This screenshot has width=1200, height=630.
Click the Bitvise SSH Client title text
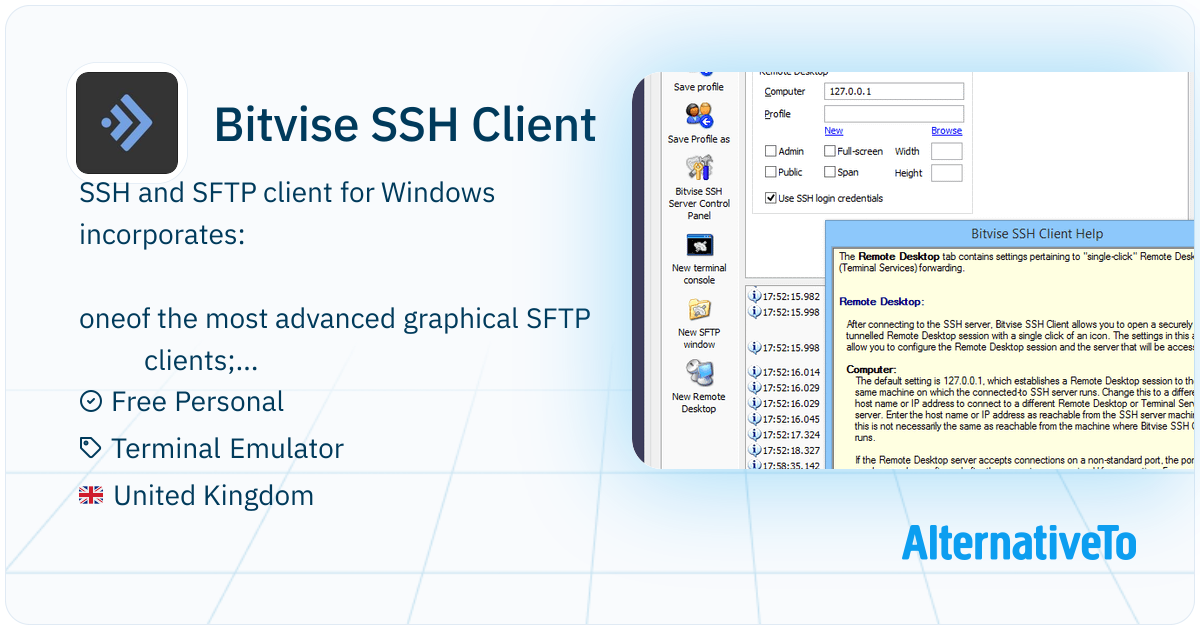tap(405, 125)
